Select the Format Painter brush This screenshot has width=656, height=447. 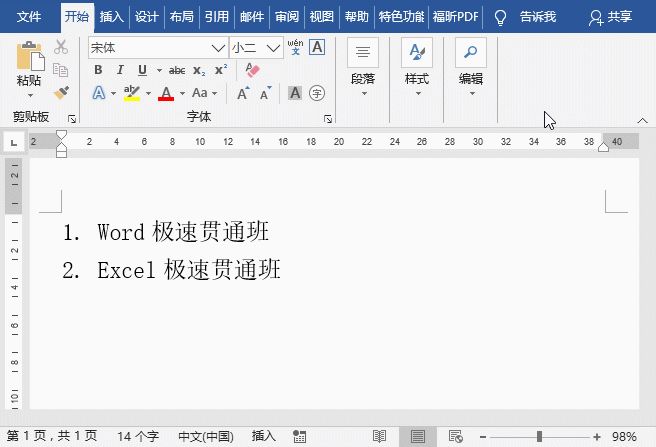[x=62, y=92]
